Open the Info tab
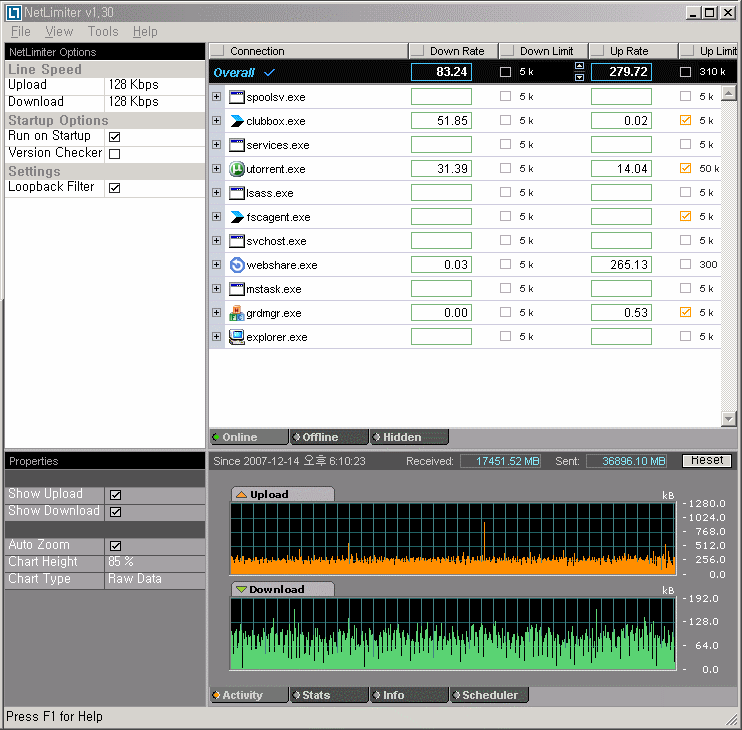 (409, 695)
